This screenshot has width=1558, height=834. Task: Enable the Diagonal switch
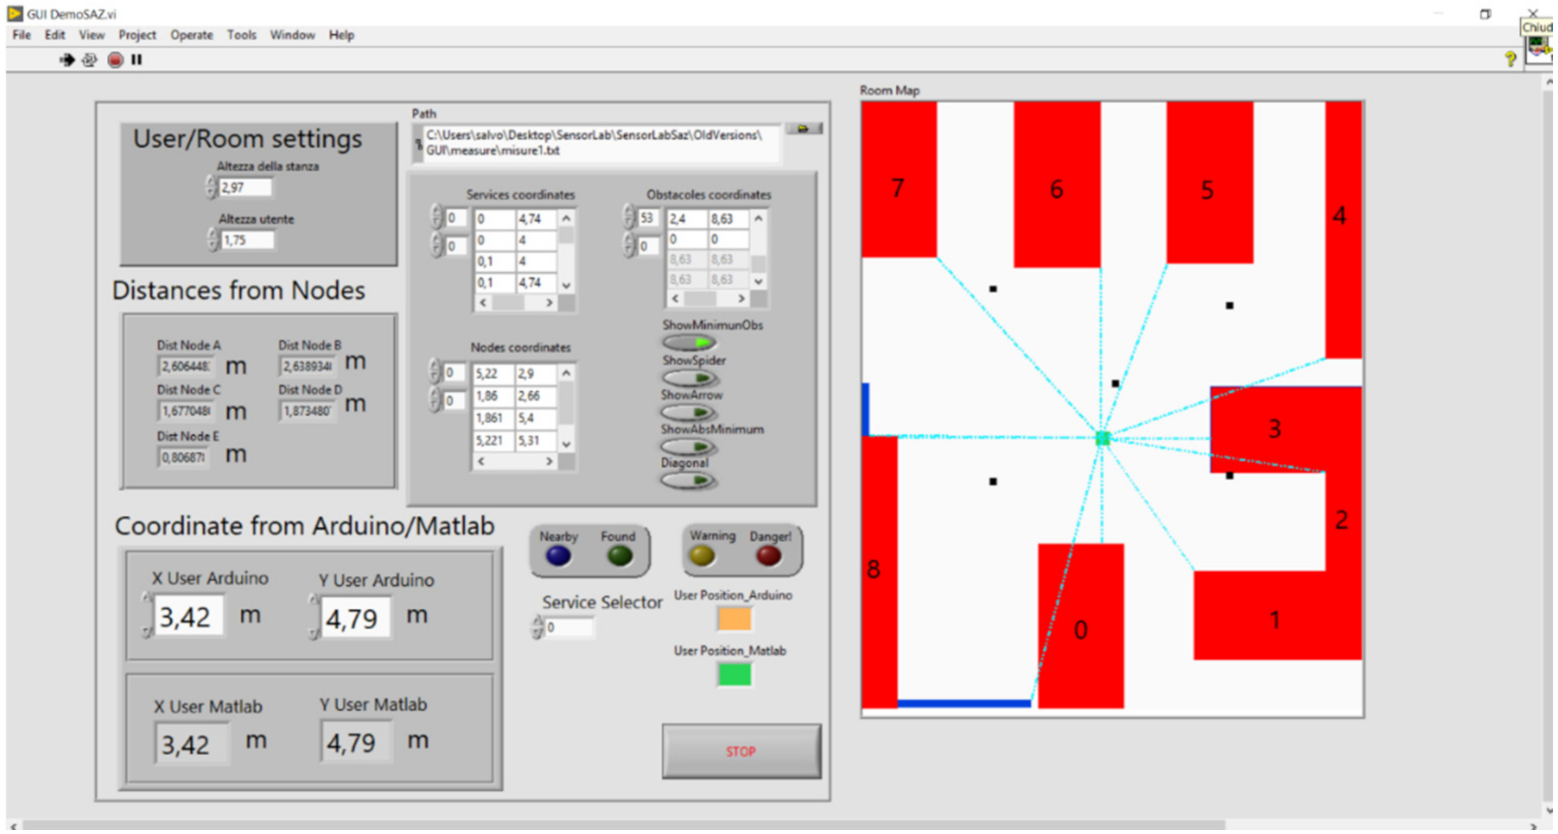(689, 481)
